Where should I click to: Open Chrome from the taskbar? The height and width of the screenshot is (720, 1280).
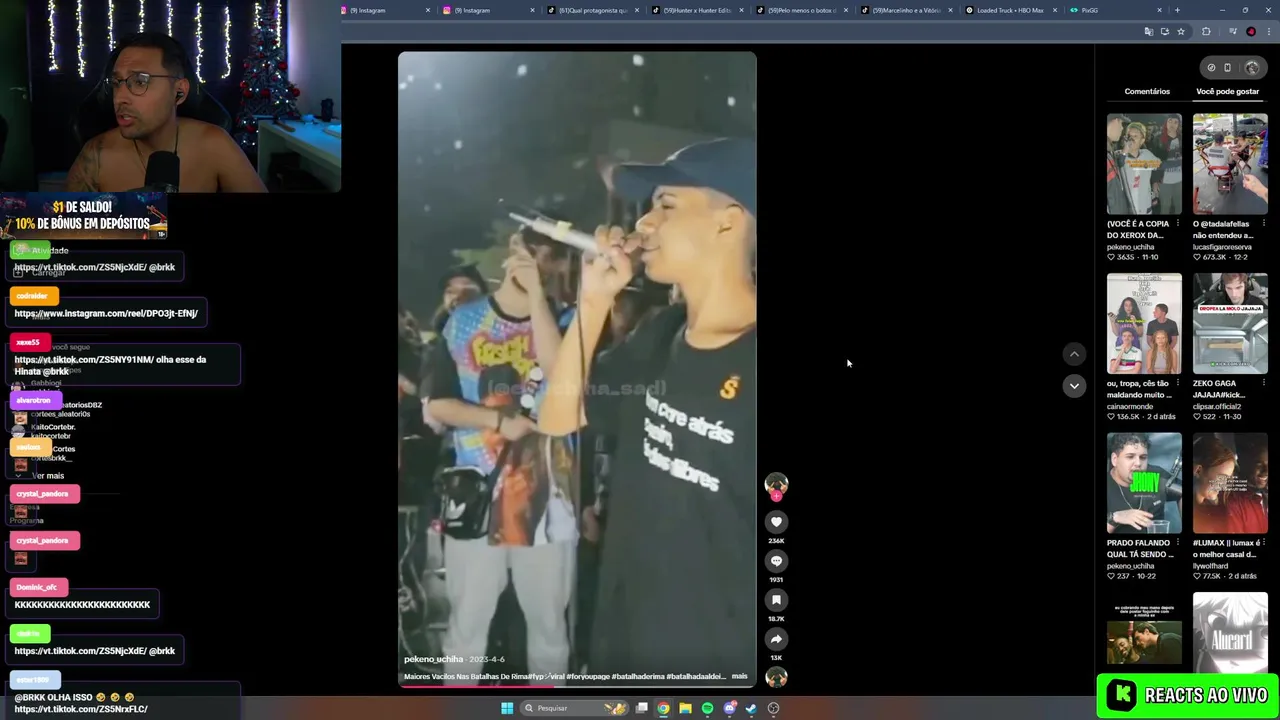point(663,708)
